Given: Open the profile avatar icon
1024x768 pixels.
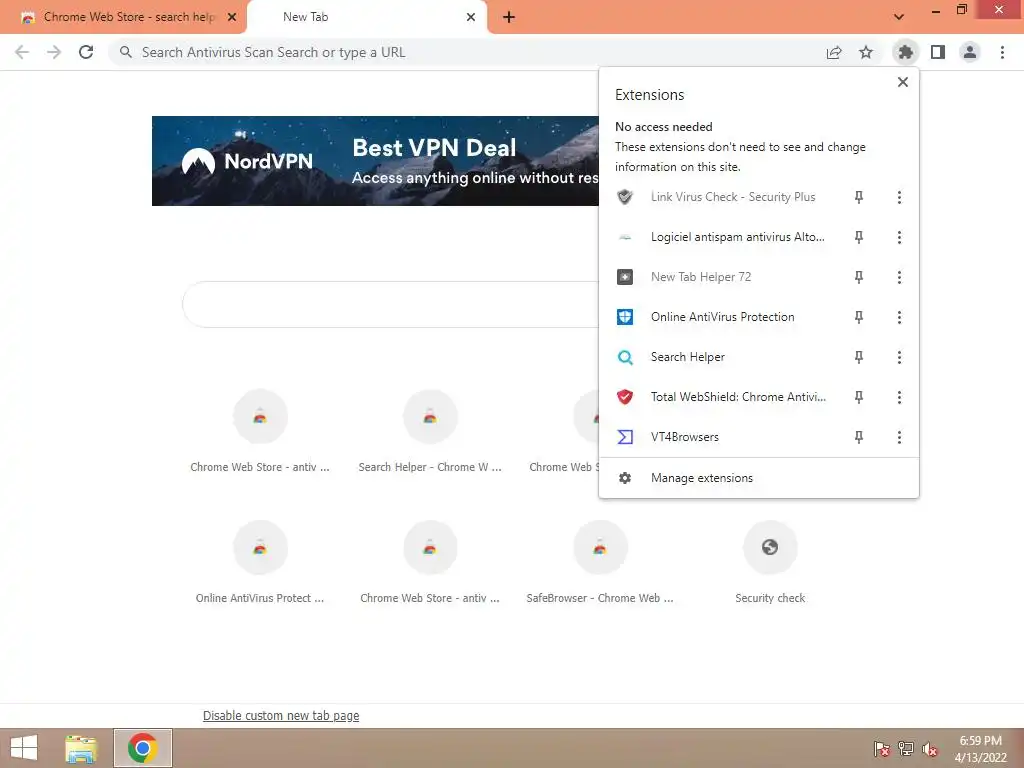Looking at the screenshot, I should pos(970,52).
